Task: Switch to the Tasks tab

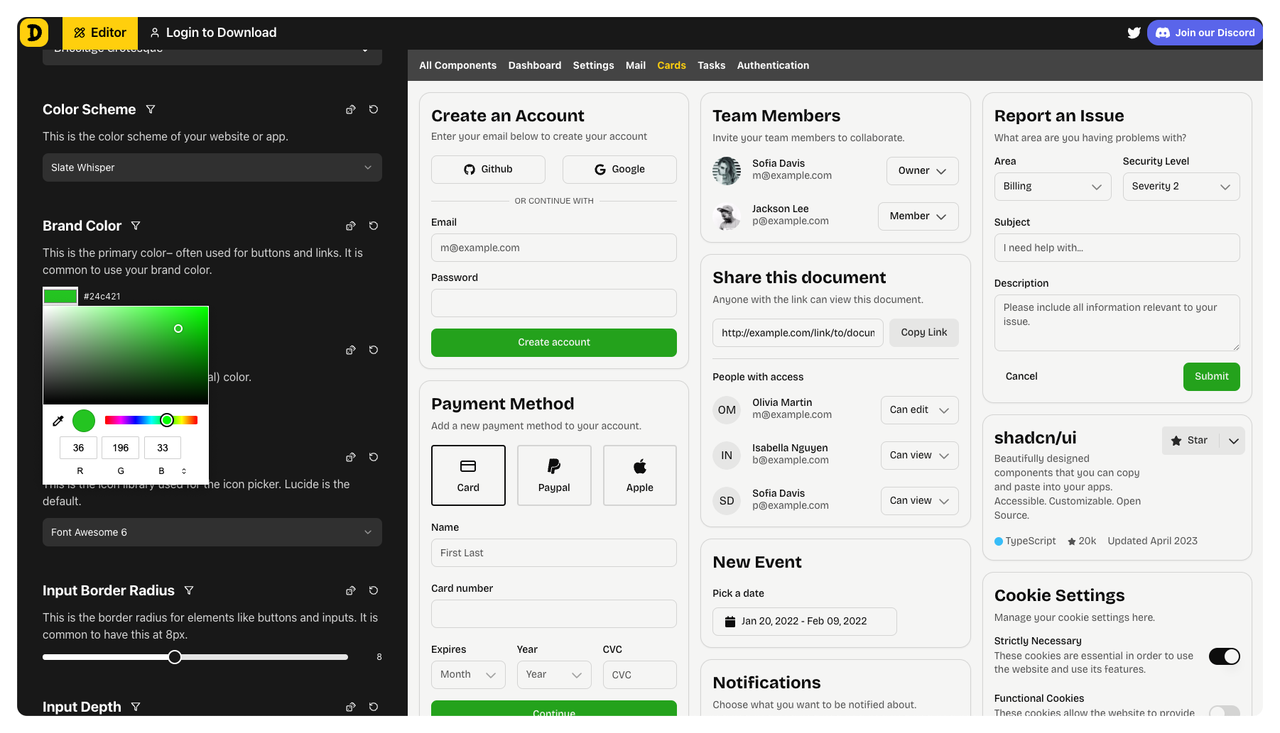Action: pyautogui.click(x=711, y=65)
